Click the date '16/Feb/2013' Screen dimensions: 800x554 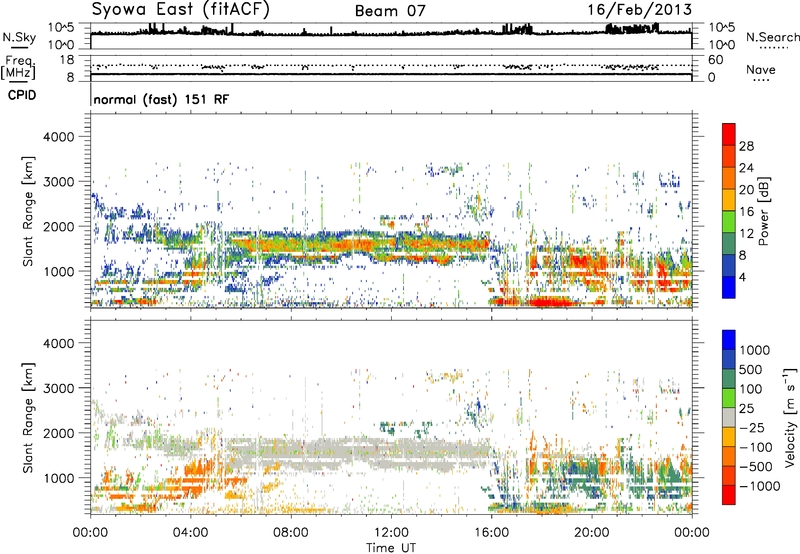point(639,10)
